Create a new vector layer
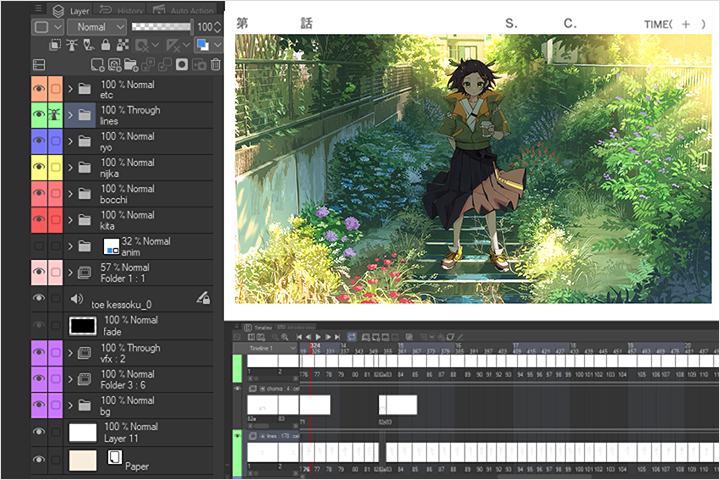Screen dimensions: 720x480 [x=114, y=65]
